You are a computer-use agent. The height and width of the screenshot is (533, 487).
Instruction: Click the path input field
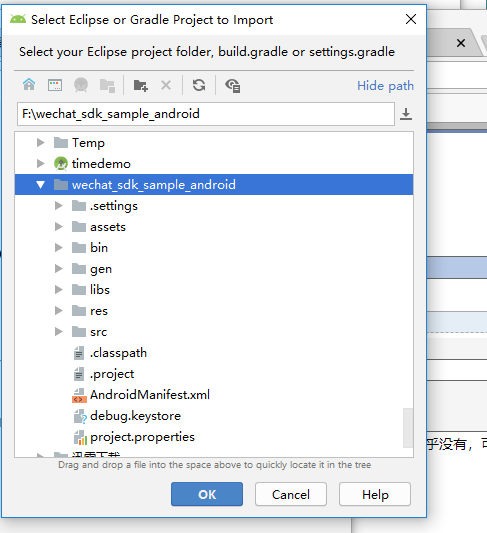pos(206,114)
